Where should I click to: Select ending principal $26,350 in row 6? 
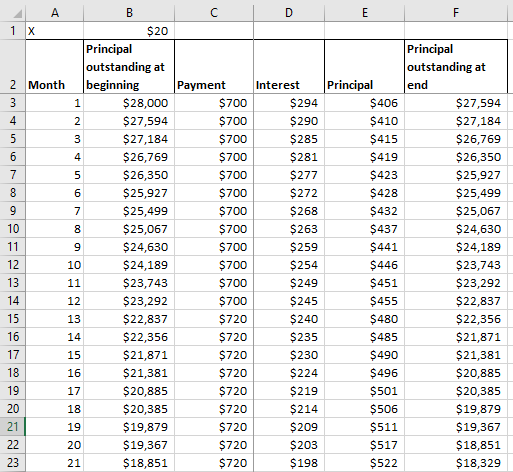coord(456,157)
